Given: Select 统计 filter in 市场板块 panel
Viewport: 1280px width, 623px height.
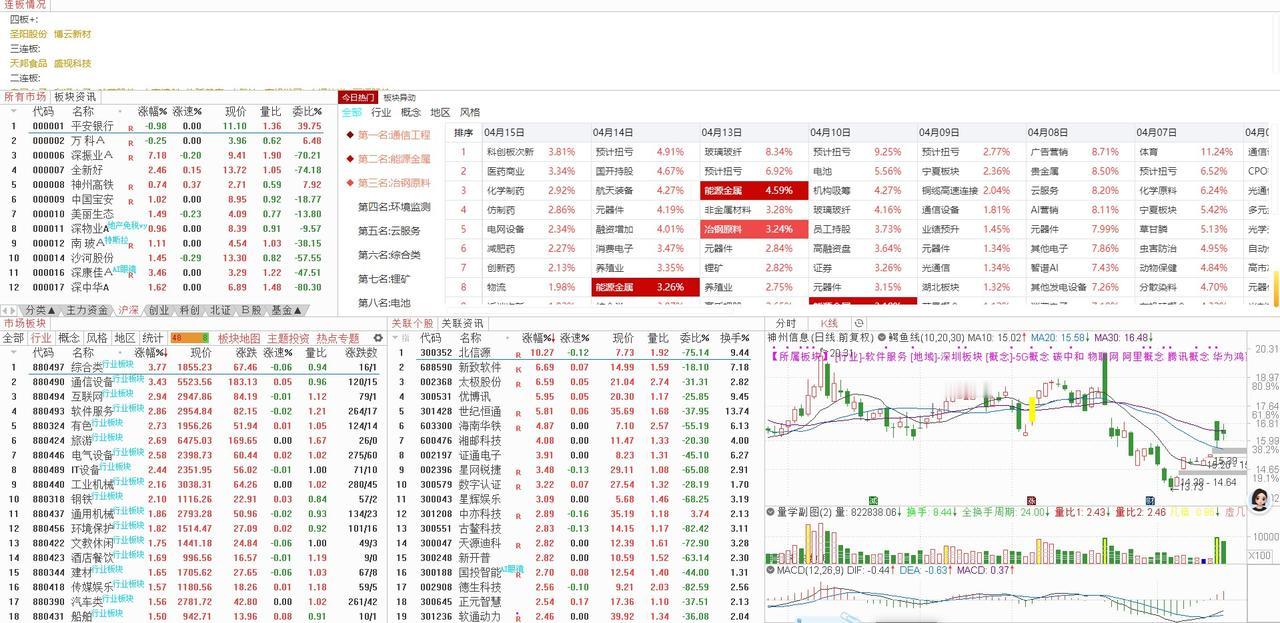Looking at the screenshot, I should click(x=152, y=338).
